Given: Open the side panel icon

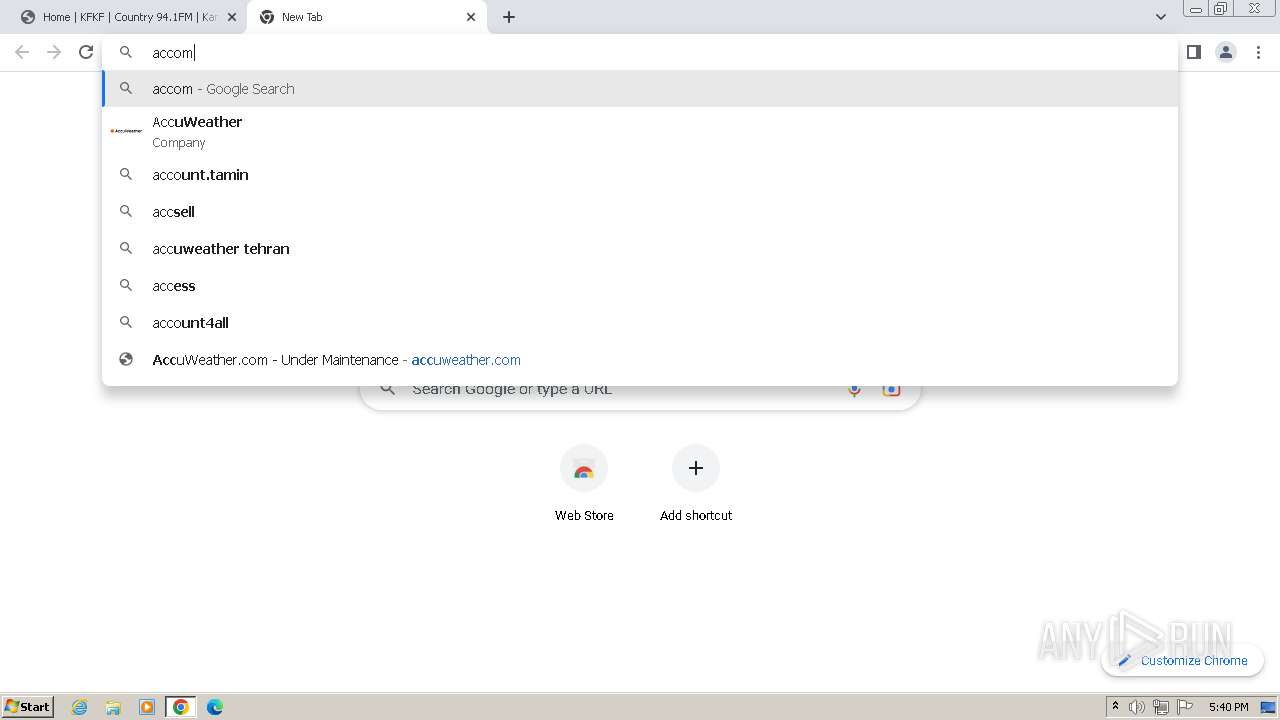Looking at the screenshot, I should click(1193, 52).
